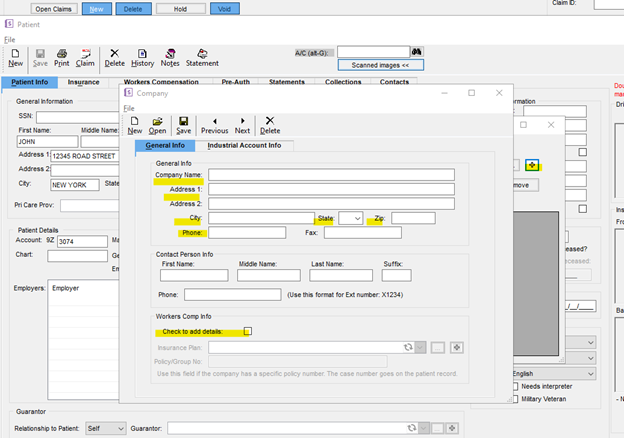
Task: Click Open folder icon in Company window
Action: 158,124
